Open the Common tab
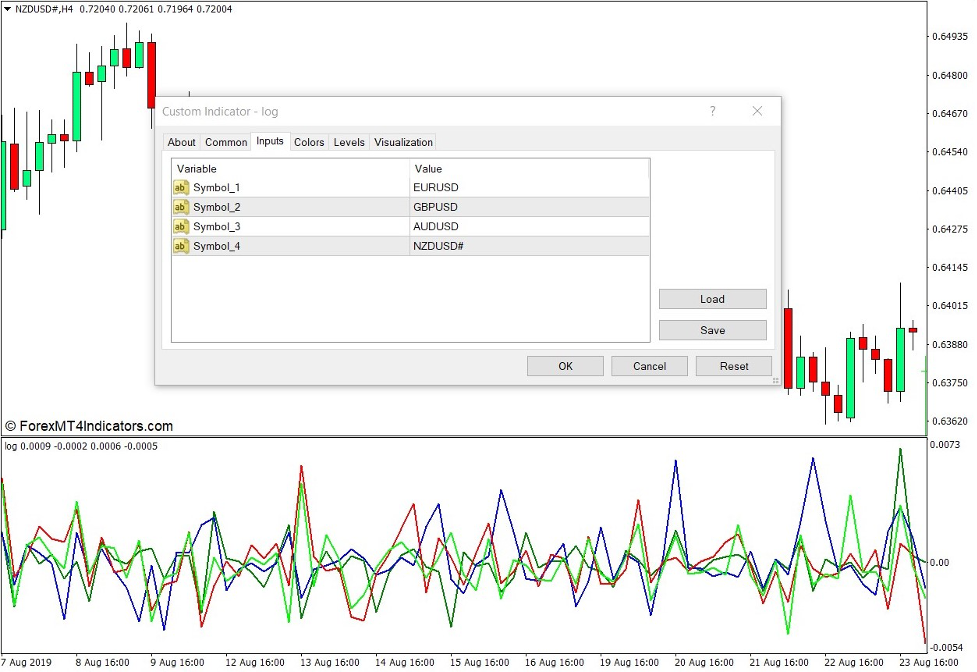Viewport: 977px width, 672px height. tap(226, 142)
